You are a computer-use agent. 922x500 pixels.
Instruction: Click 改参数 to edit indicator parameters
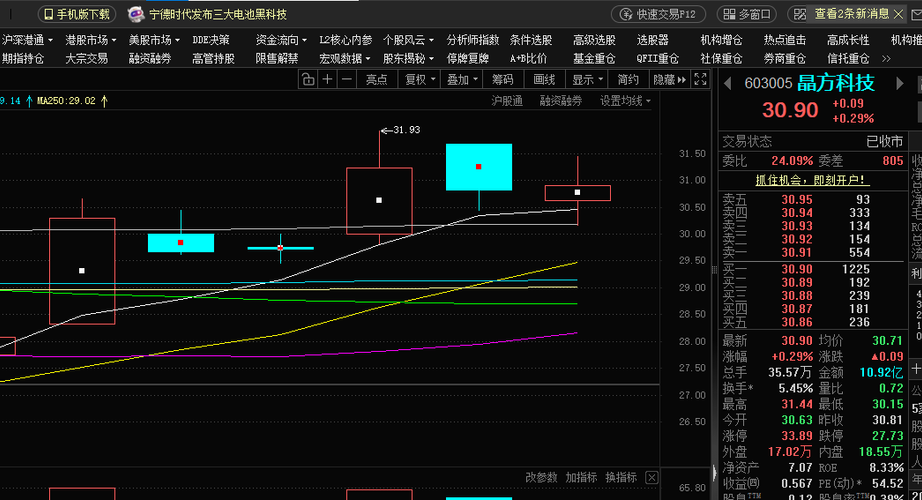[541, 478]
